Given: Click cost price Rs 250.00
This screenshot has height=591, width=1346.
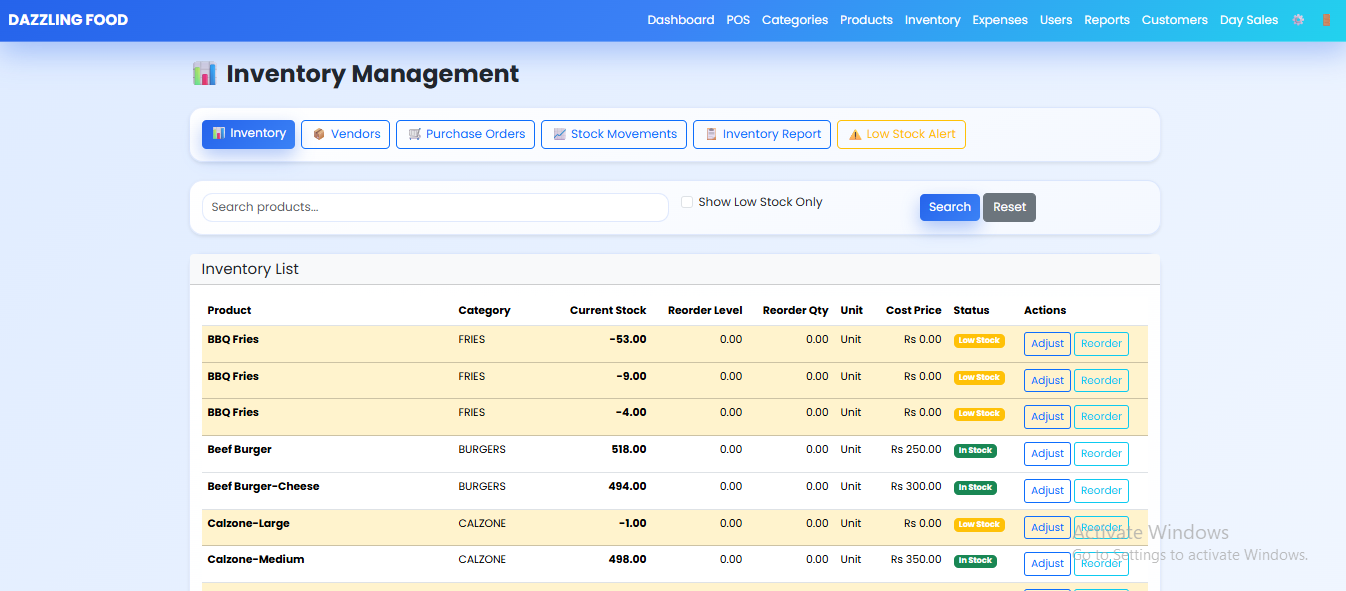Looking at the screenshot, I should click(916, 450).
